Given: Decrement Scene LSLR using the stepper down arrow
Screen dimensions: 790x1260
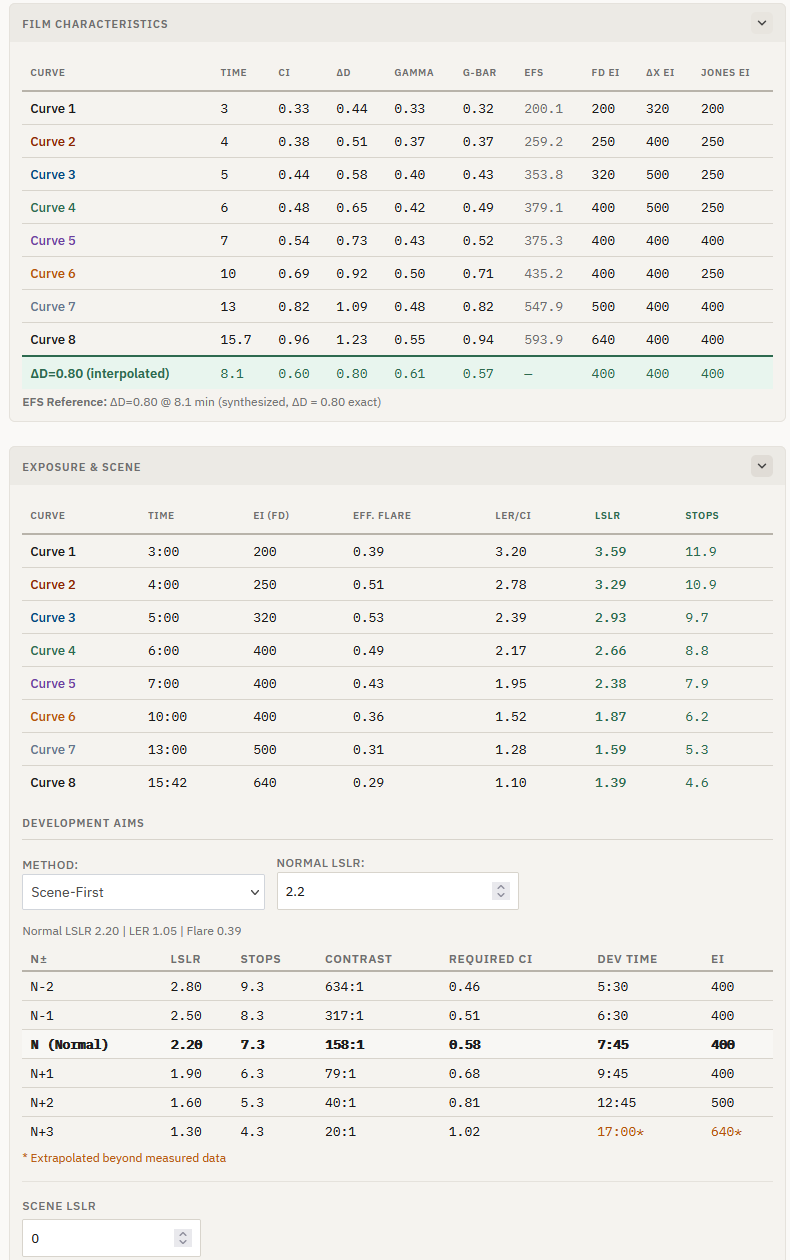Looking at the screenshot, I should click(x=183, y=1243).
